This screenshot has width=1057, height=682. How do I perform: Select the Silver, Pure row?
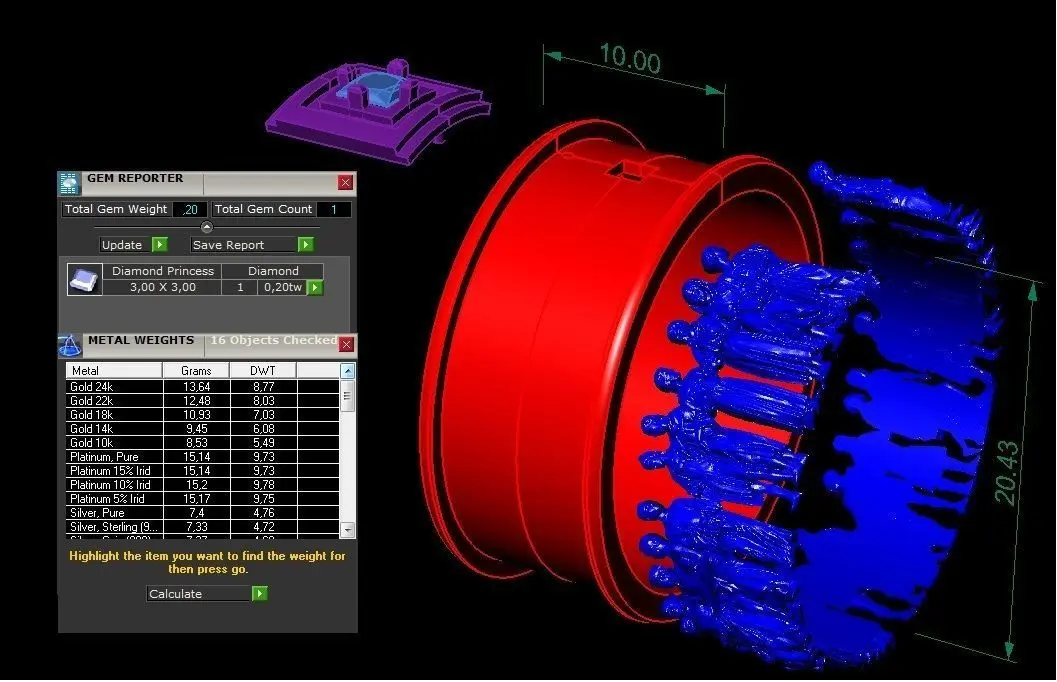202,513
